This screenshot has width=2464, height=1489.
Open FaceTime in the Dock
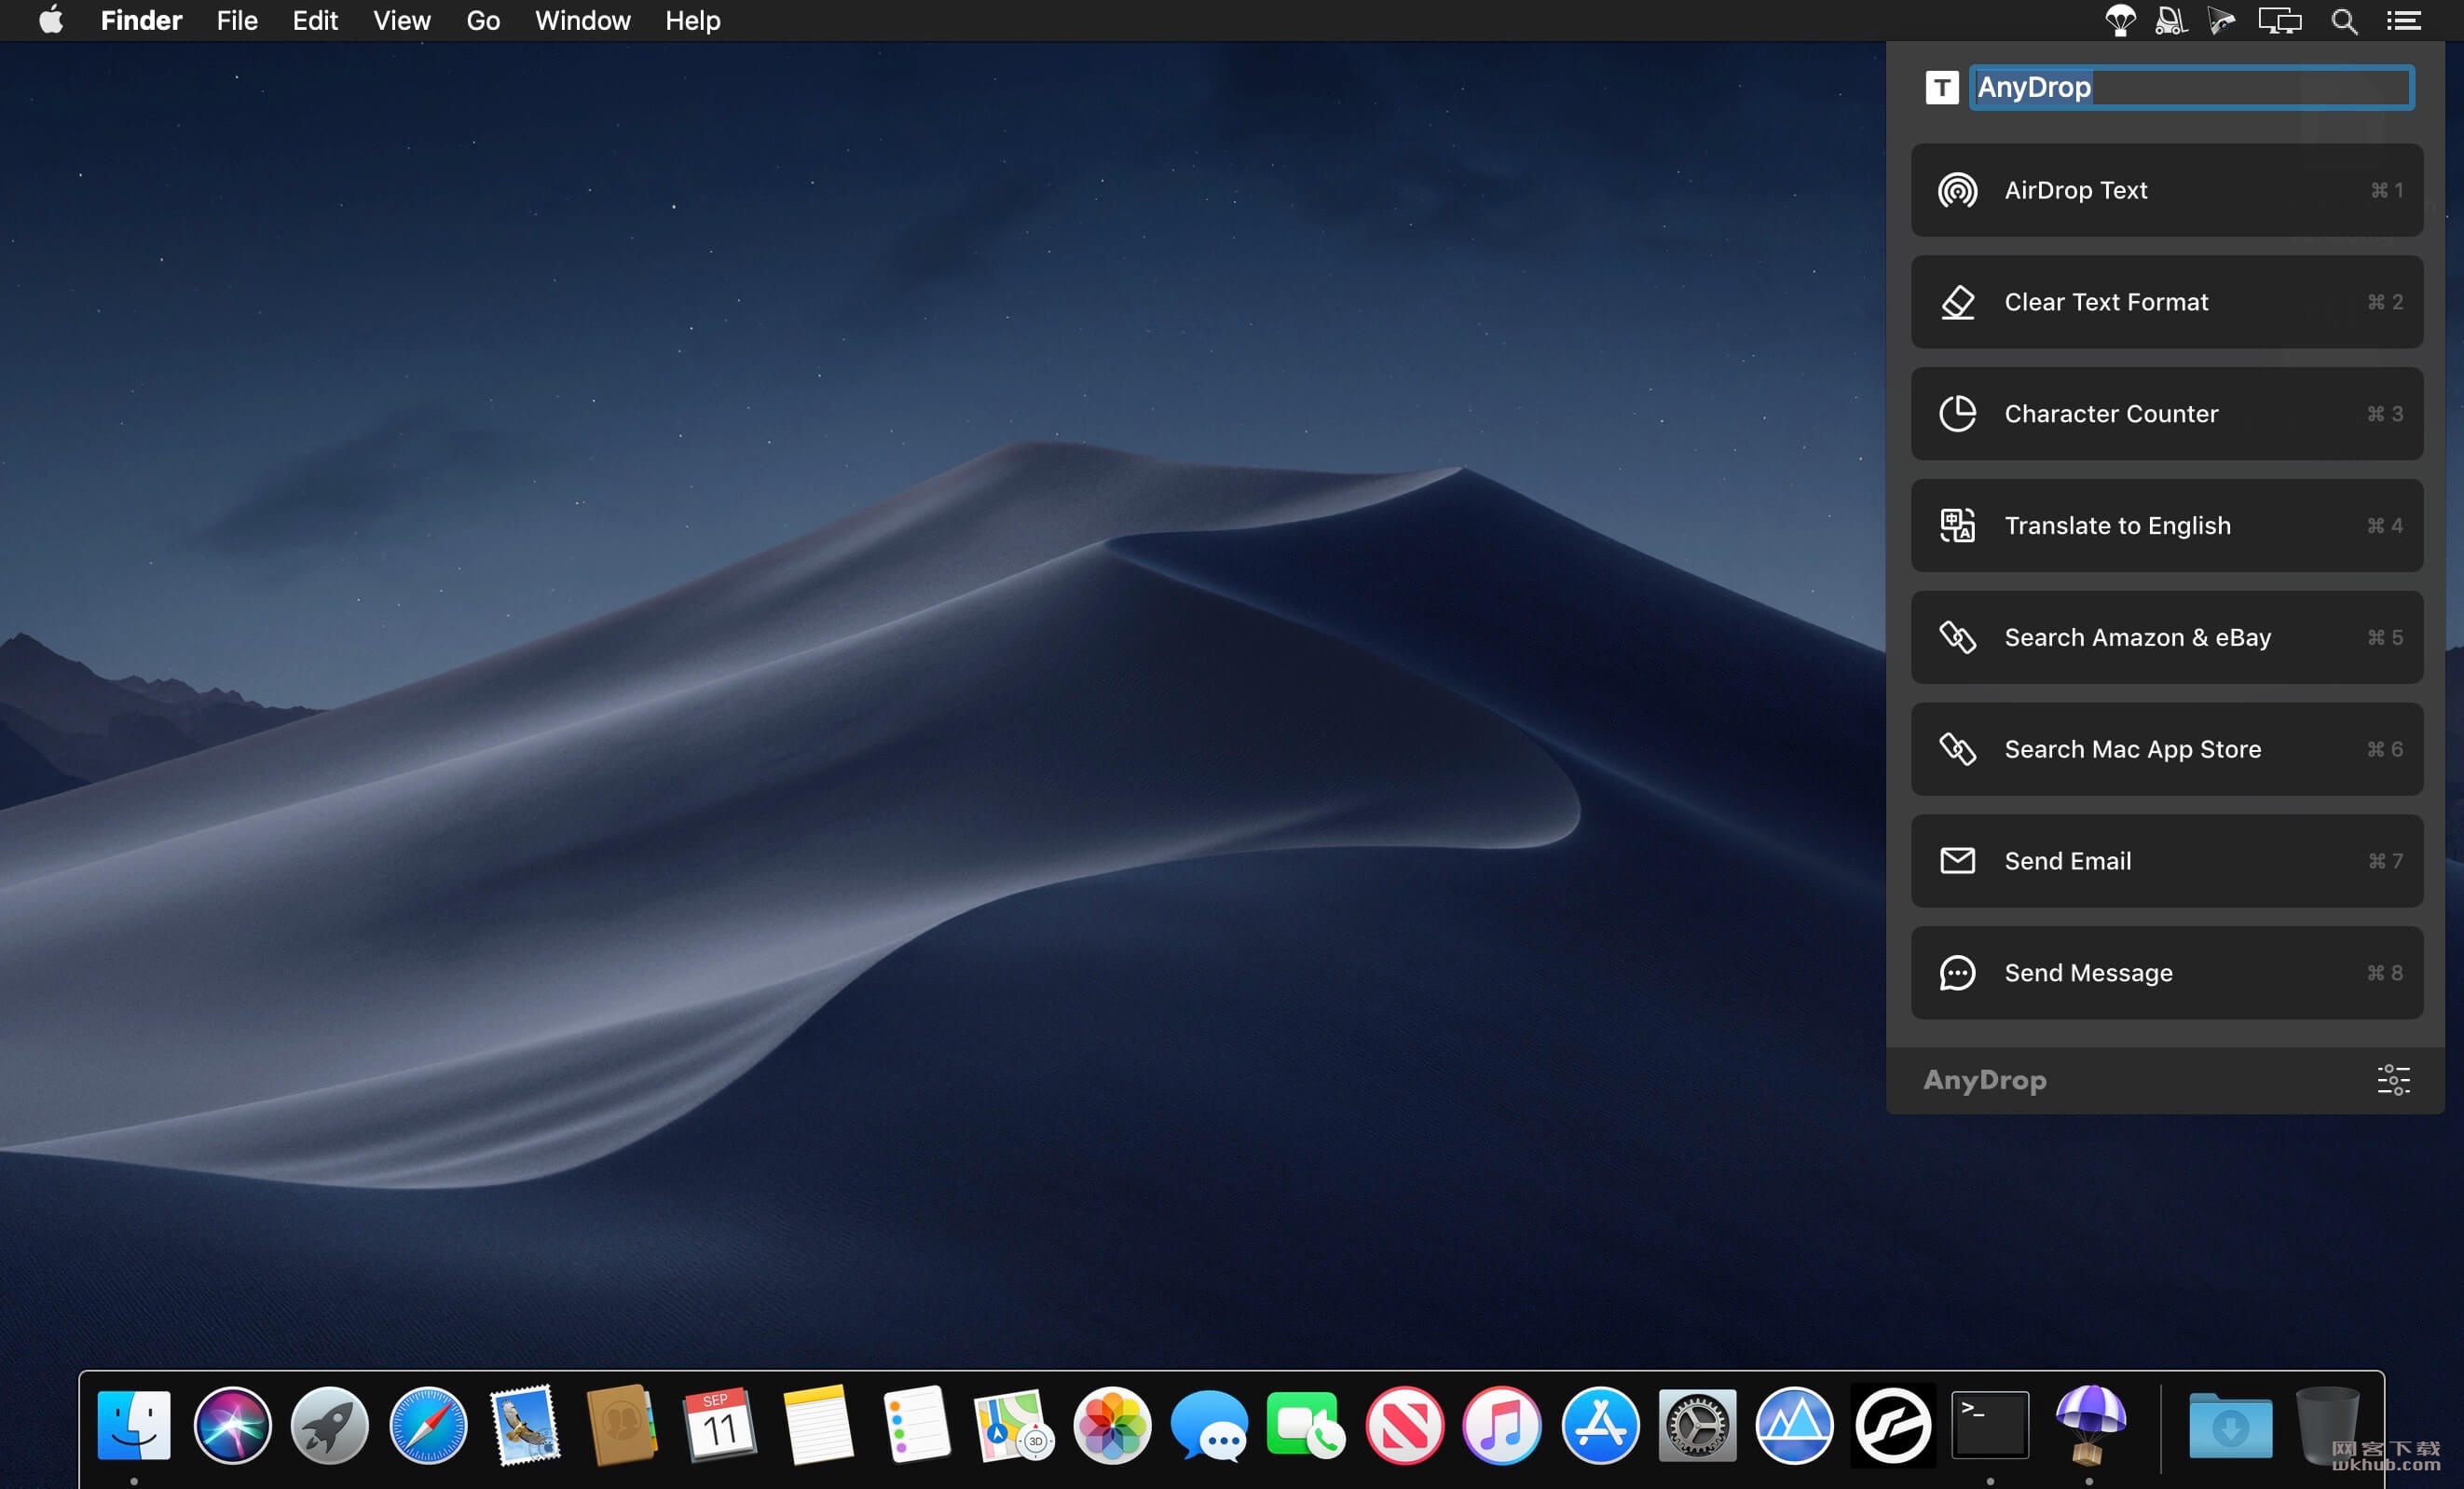pos(1306,1425)
